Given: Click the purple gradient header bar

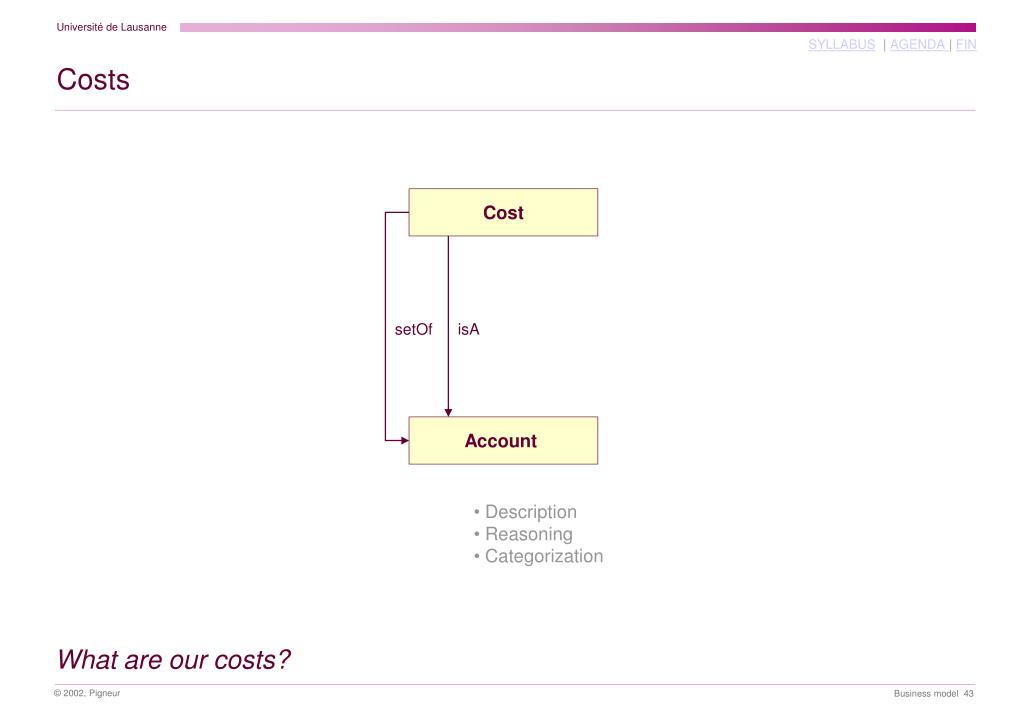Looking at the screenshot, I should pos(577,27).
